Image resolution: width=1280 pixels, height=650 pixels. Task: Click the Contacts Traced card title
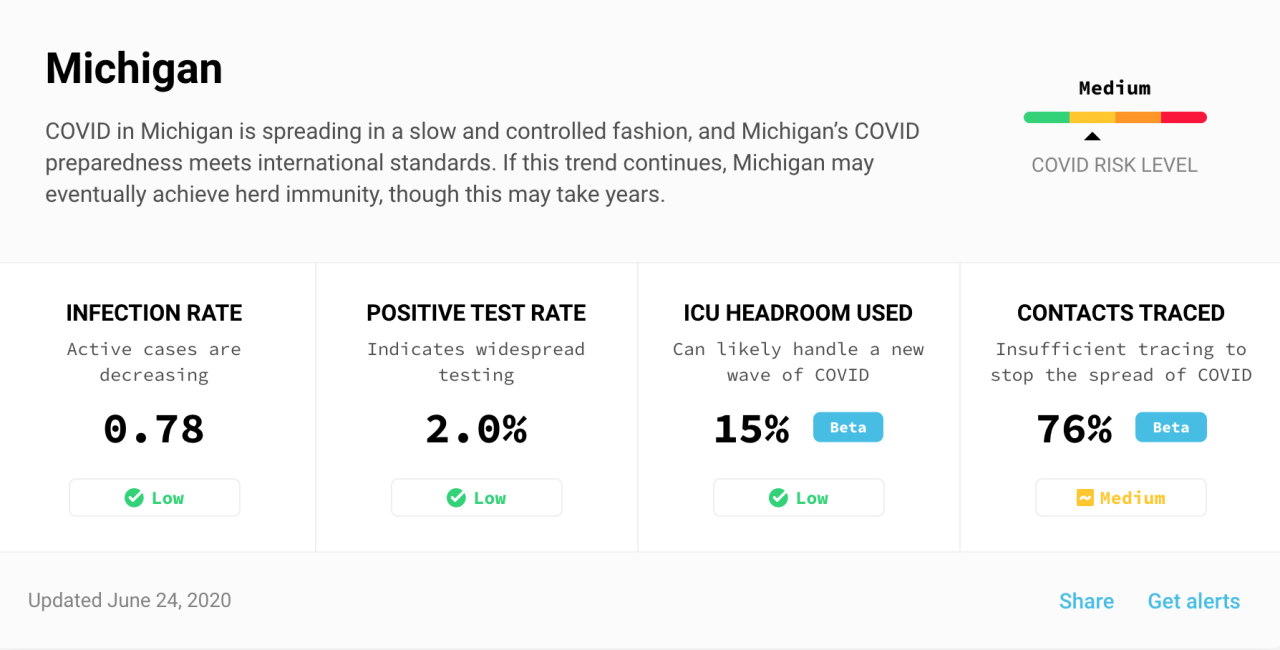(x=1121, y=313)
